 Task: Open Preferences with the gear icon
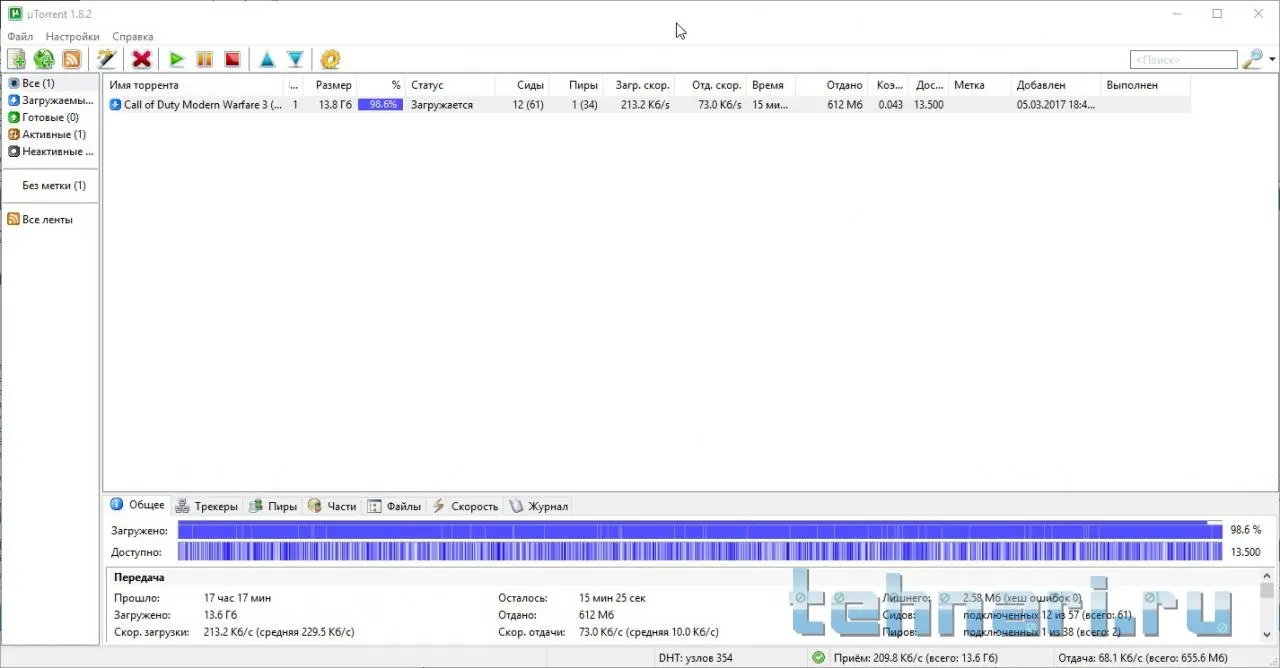click(x=330, y=59)
